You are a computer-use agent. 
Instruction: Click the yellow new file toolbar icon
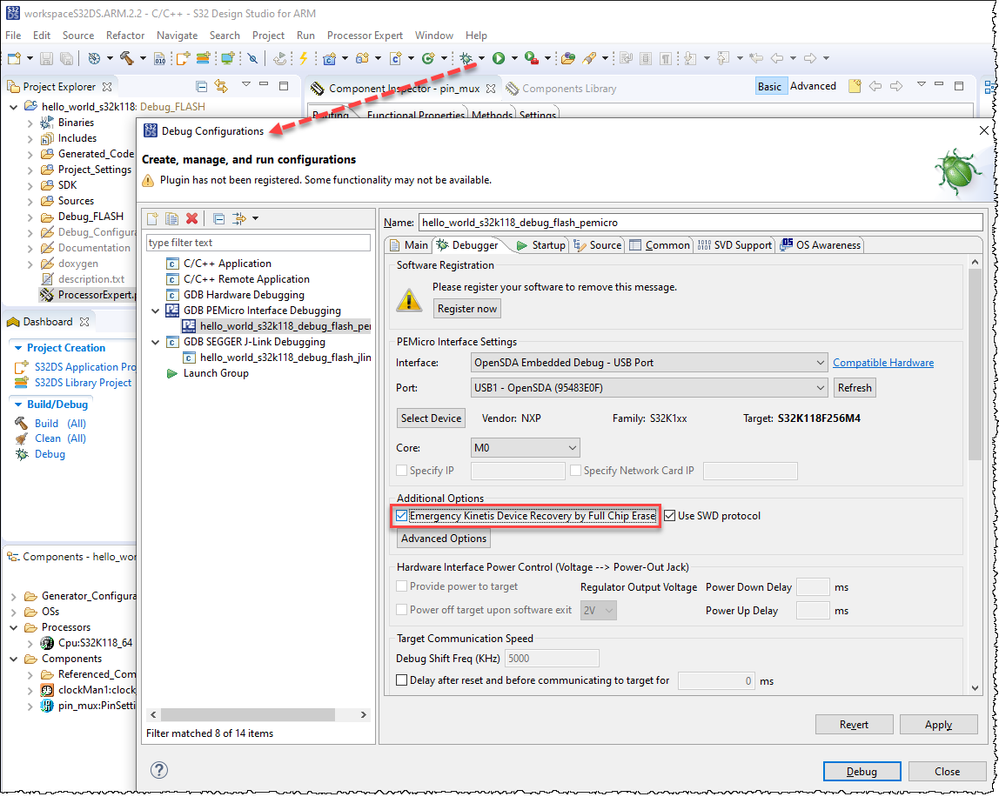point(183,59)
